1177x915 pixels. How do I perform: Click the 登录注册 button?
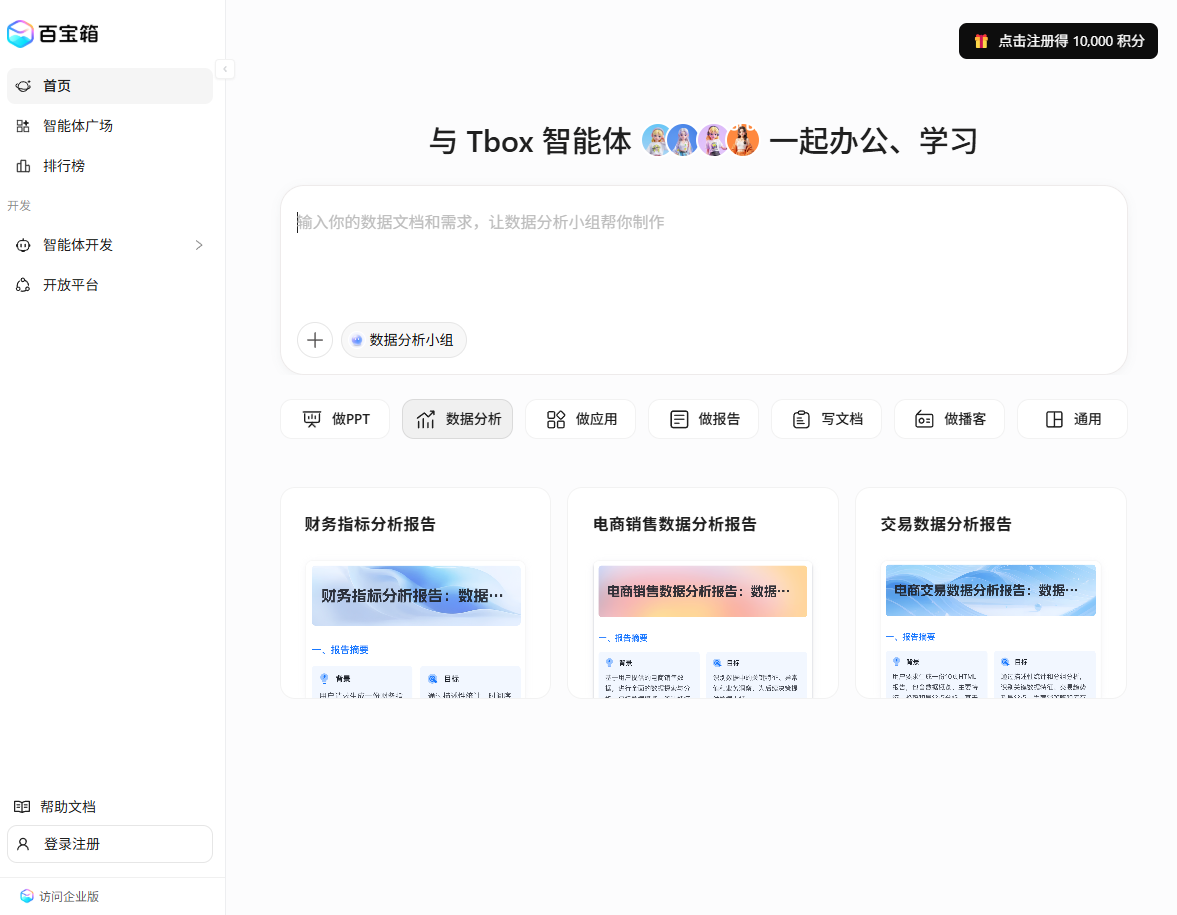110,844
